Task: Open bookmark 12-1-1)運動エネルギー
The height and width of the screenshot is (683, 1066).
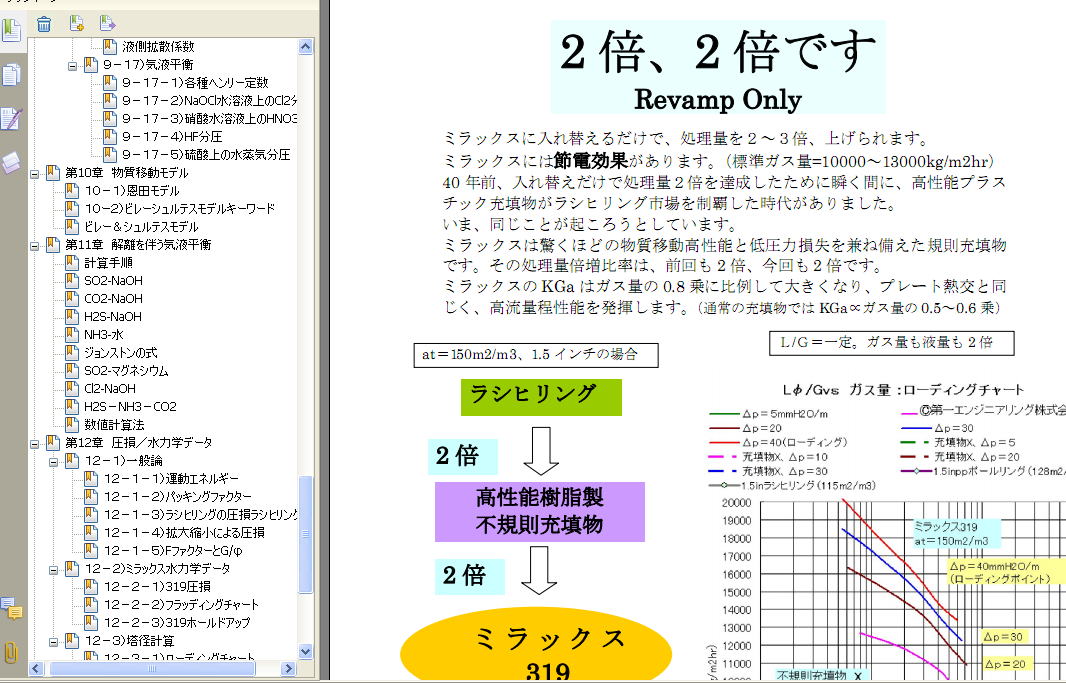Action: click(x=171, y=478)
